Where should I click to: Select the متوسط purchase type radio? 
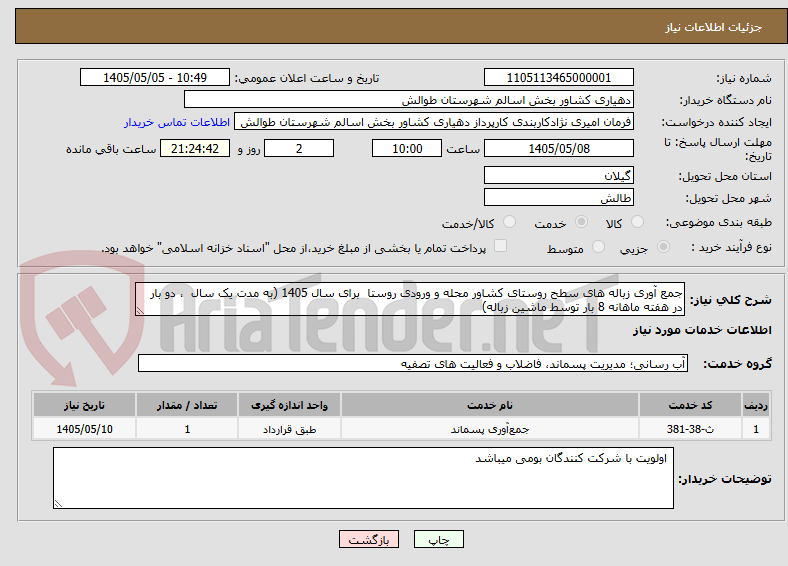click(x=598, y=247)
